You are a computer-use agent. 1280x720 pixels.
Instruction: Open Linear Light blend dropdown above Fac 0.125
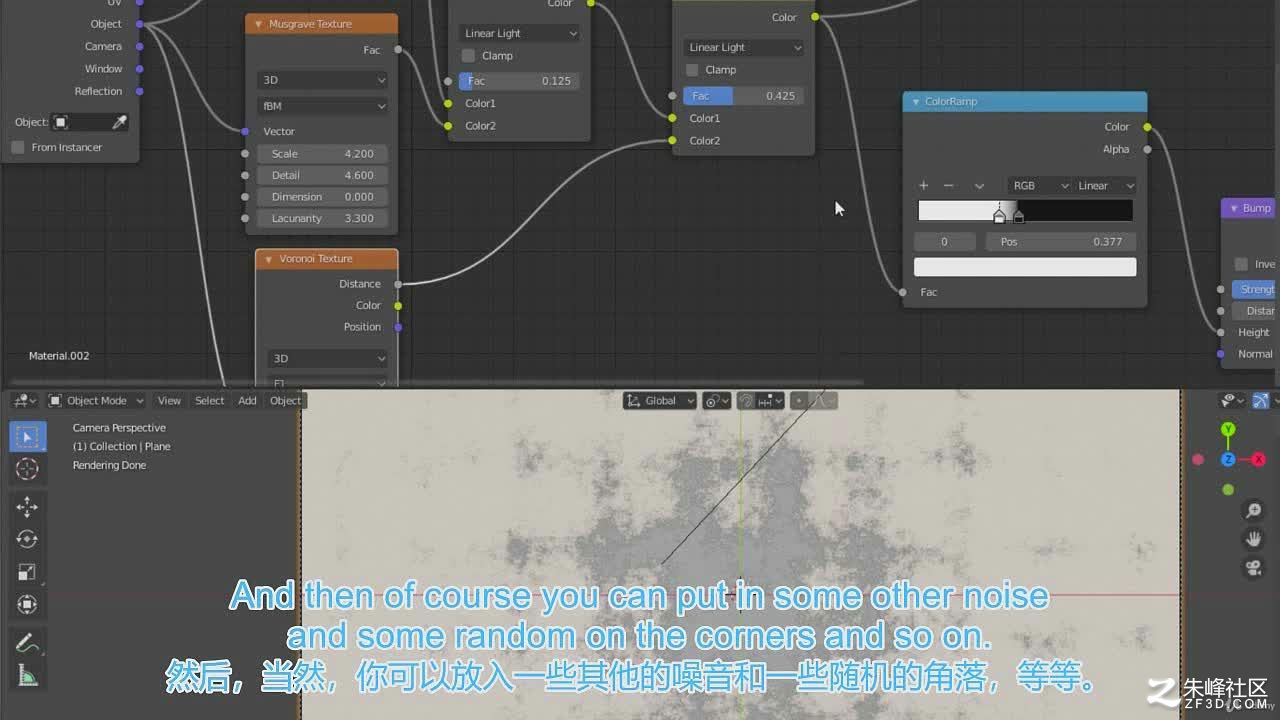pyautogui.click(x=519, y=33)
